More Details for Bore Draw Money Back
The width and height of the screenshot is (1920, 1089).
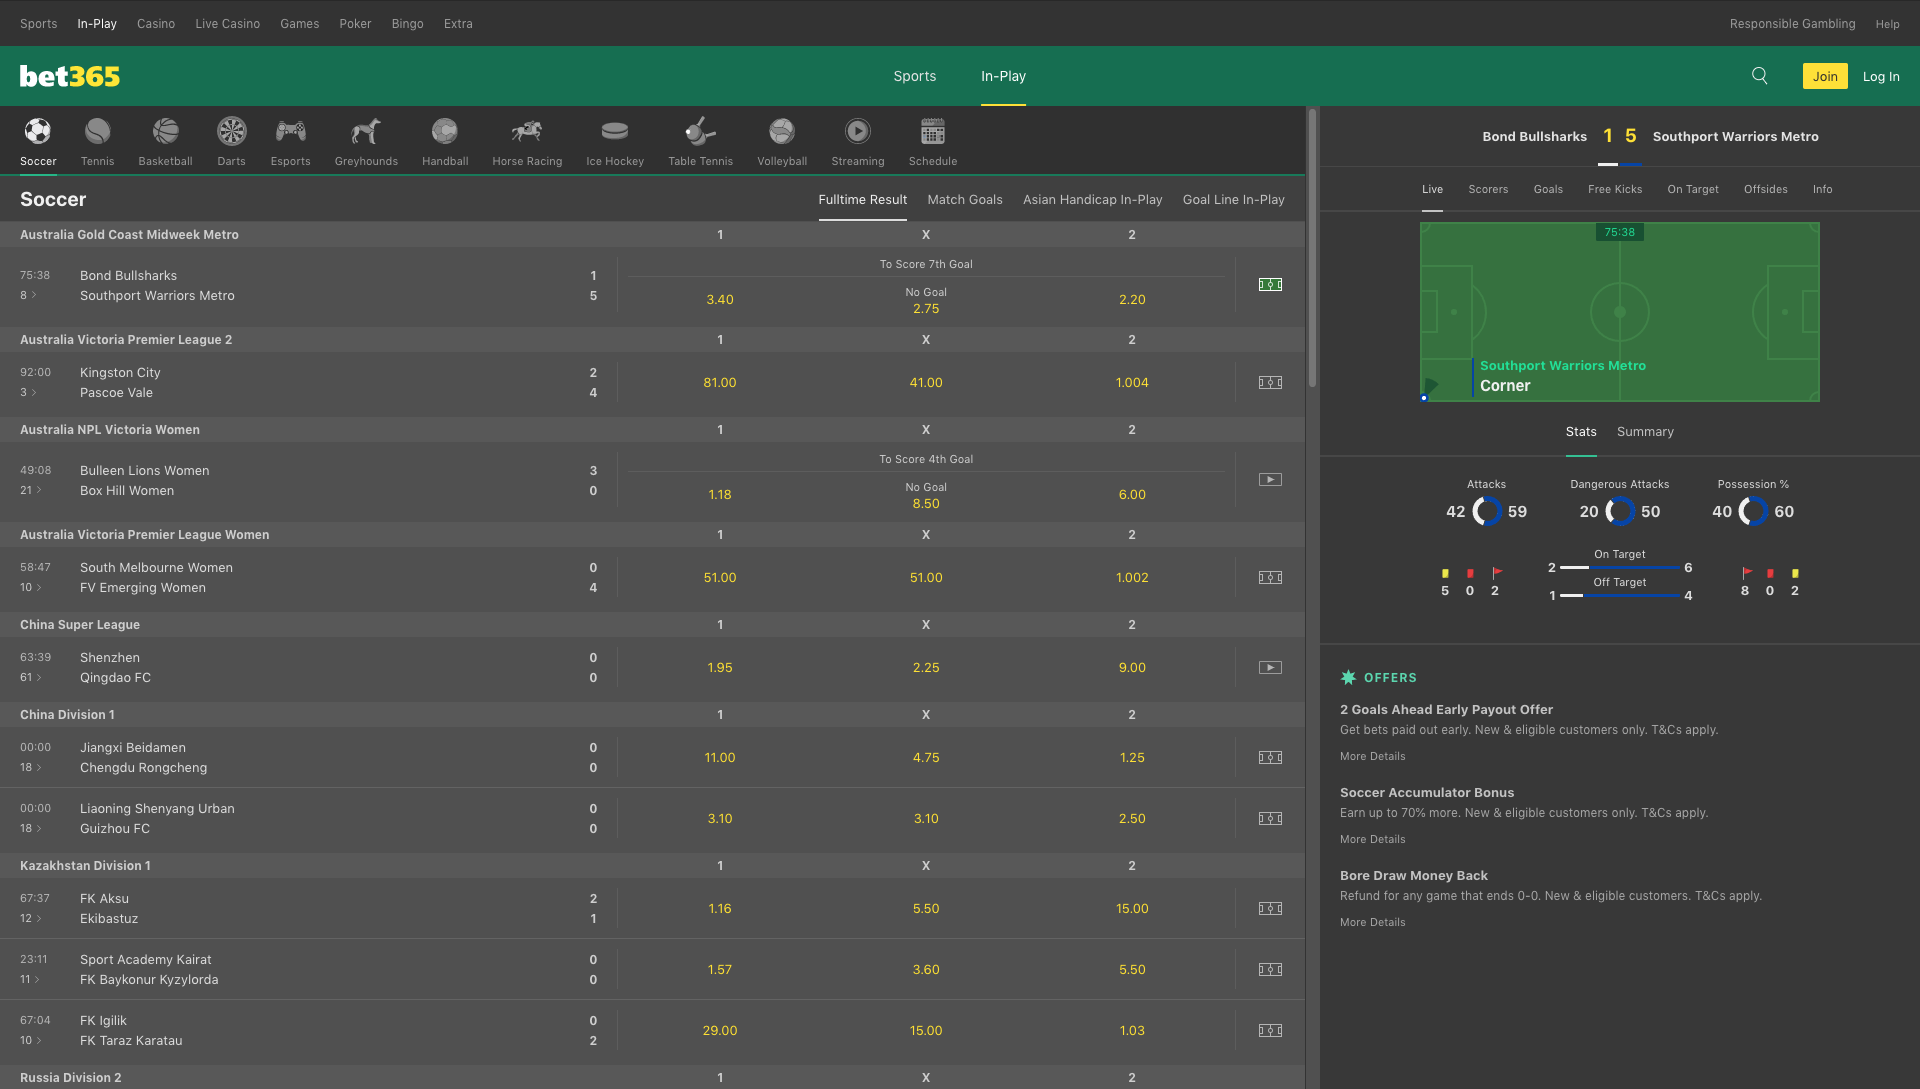1372,922
